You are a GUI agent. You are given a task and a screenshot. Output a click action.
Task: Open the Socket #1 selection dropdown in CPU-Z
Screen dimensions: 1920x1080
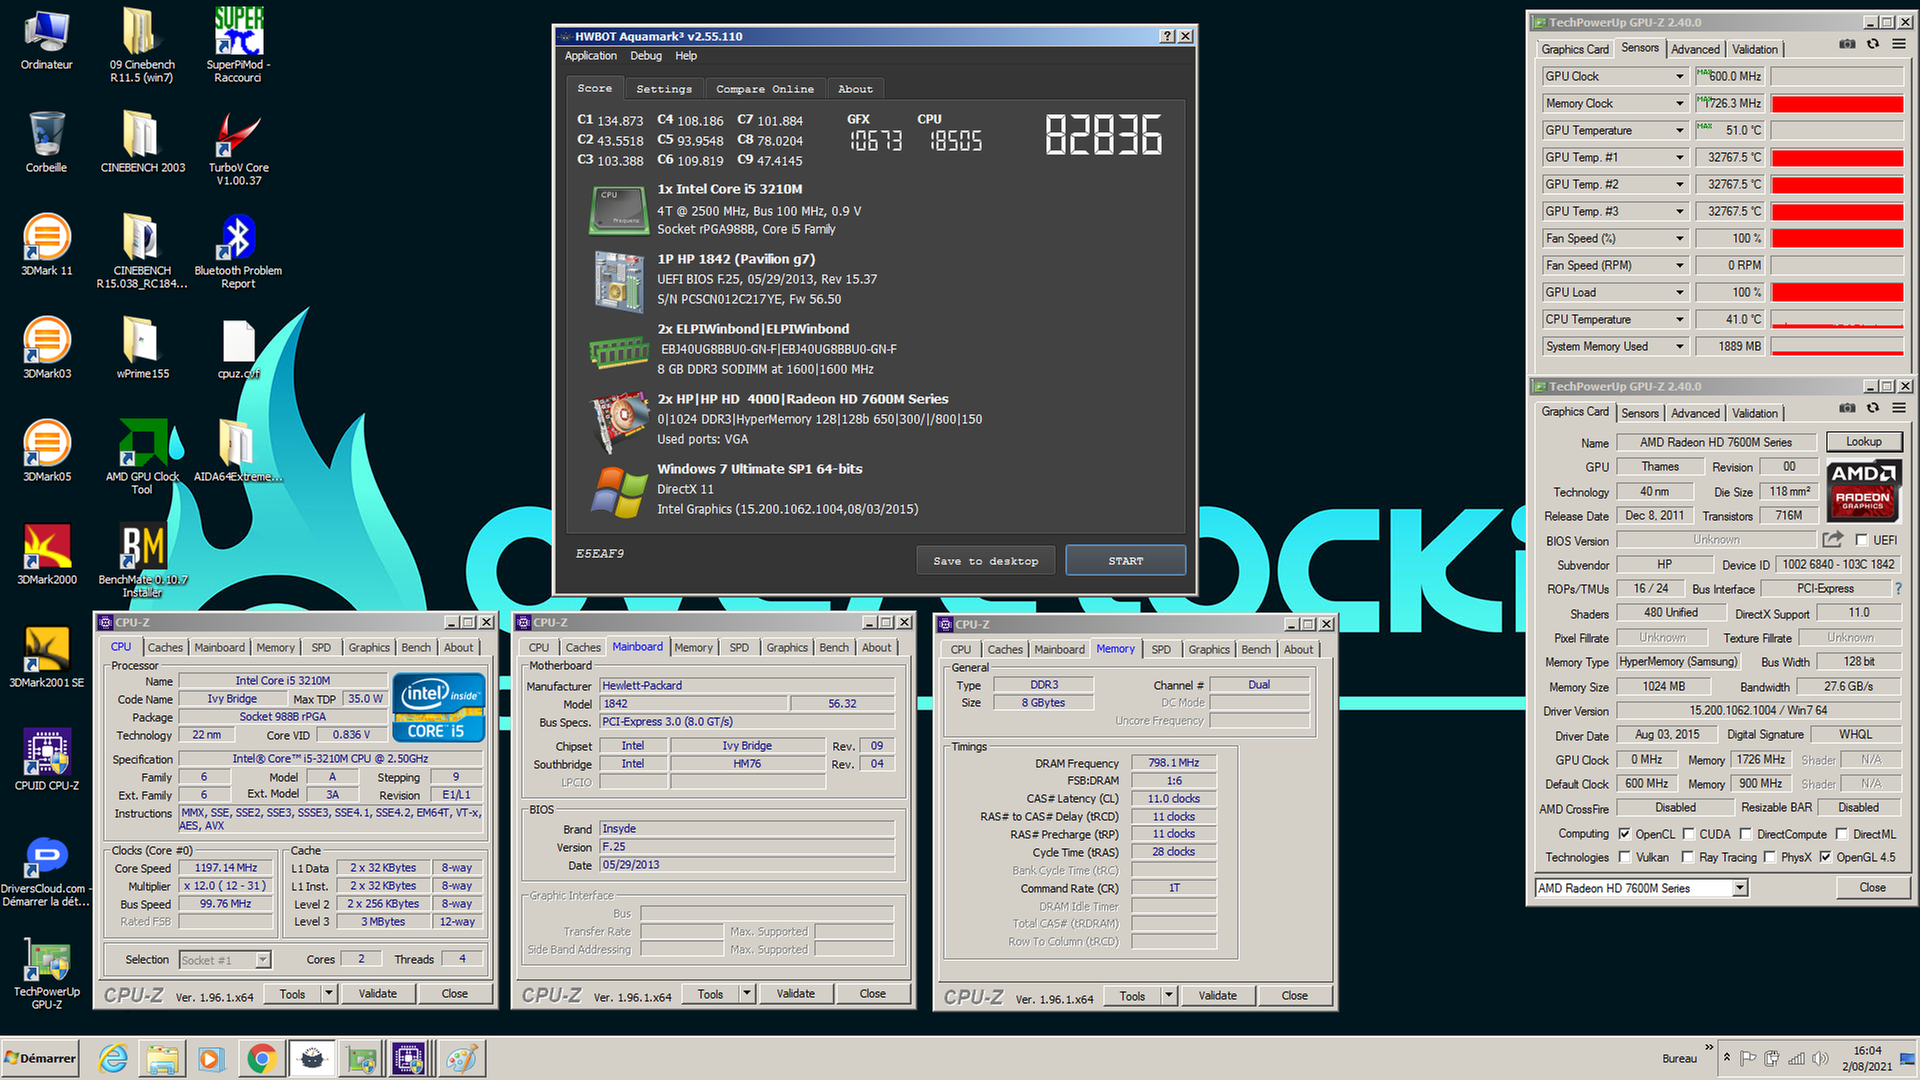click(x=225, y=960)
